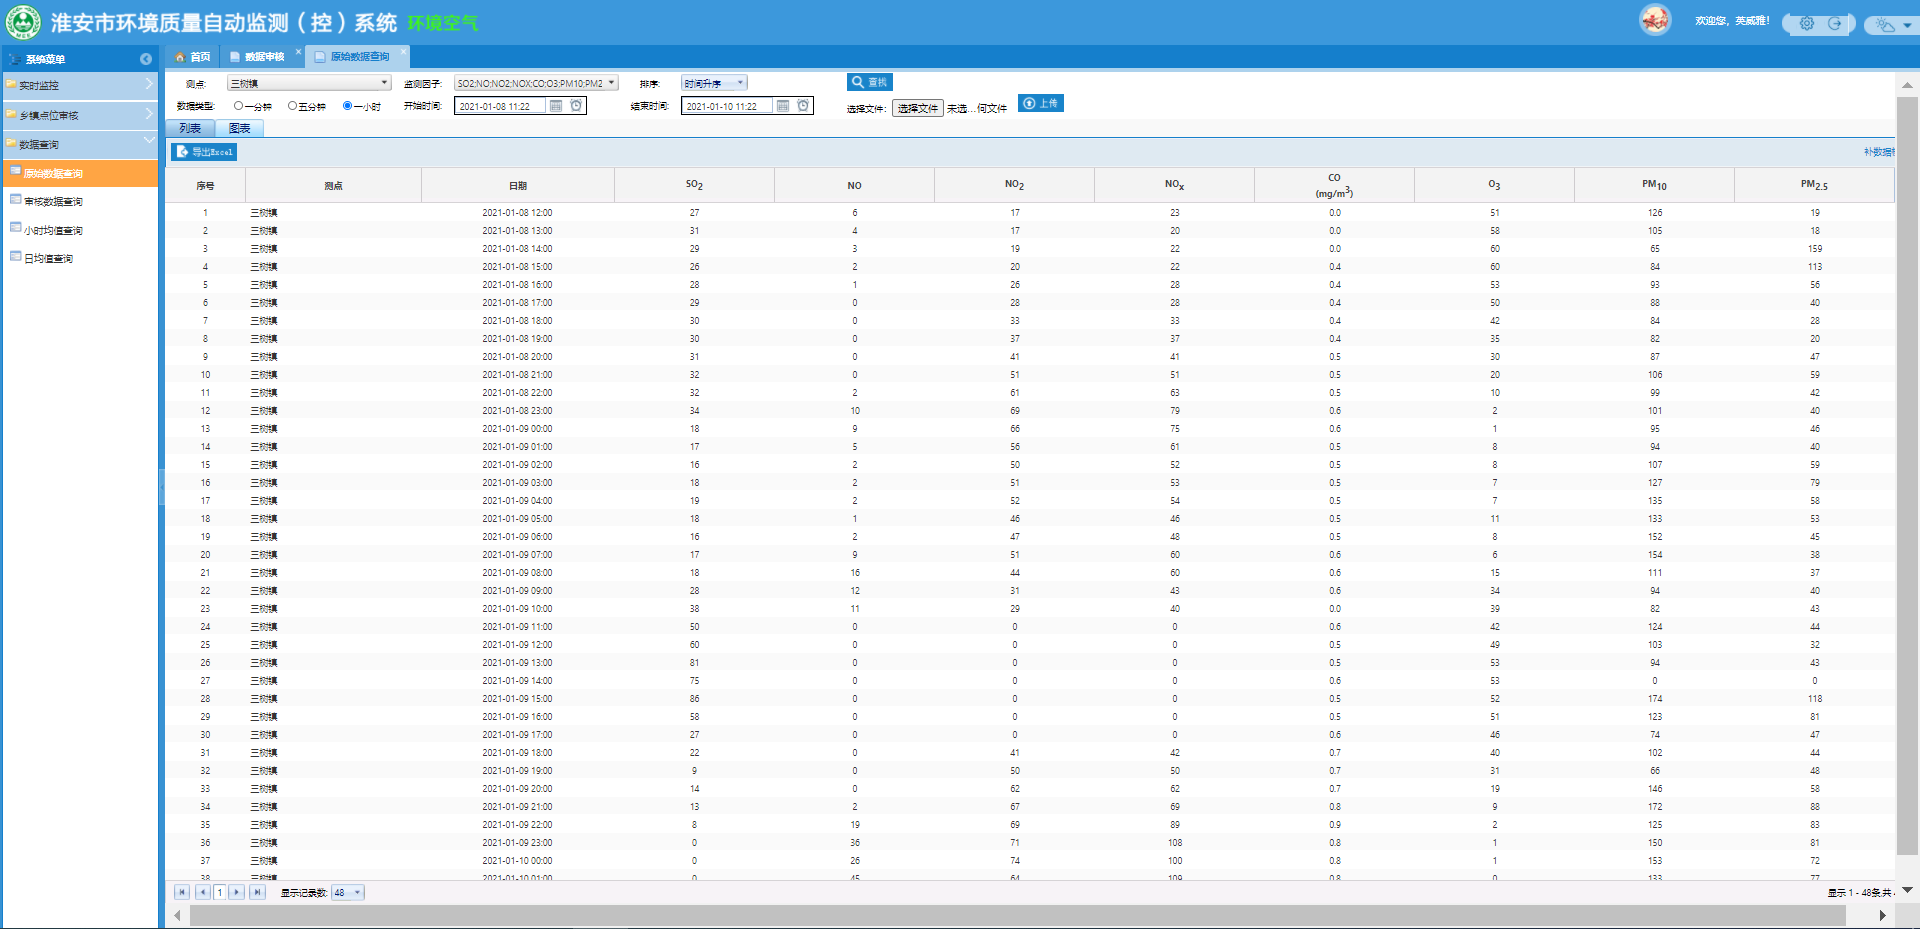
Task: Open the clock time picker for 结束时间
Action: (x=803, y=106)
